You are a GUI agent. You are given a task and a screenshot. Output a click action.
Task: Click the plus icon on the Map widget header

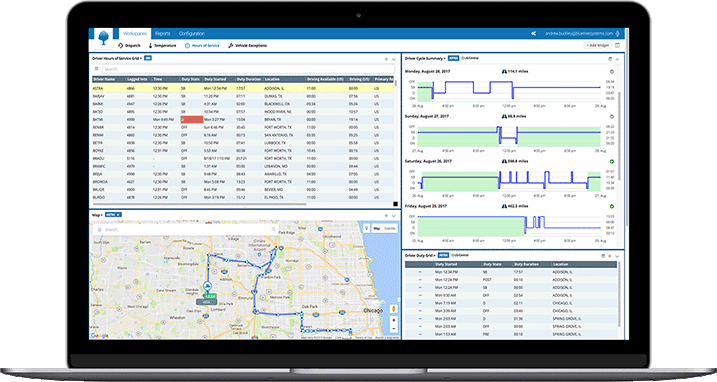[386, 215]
